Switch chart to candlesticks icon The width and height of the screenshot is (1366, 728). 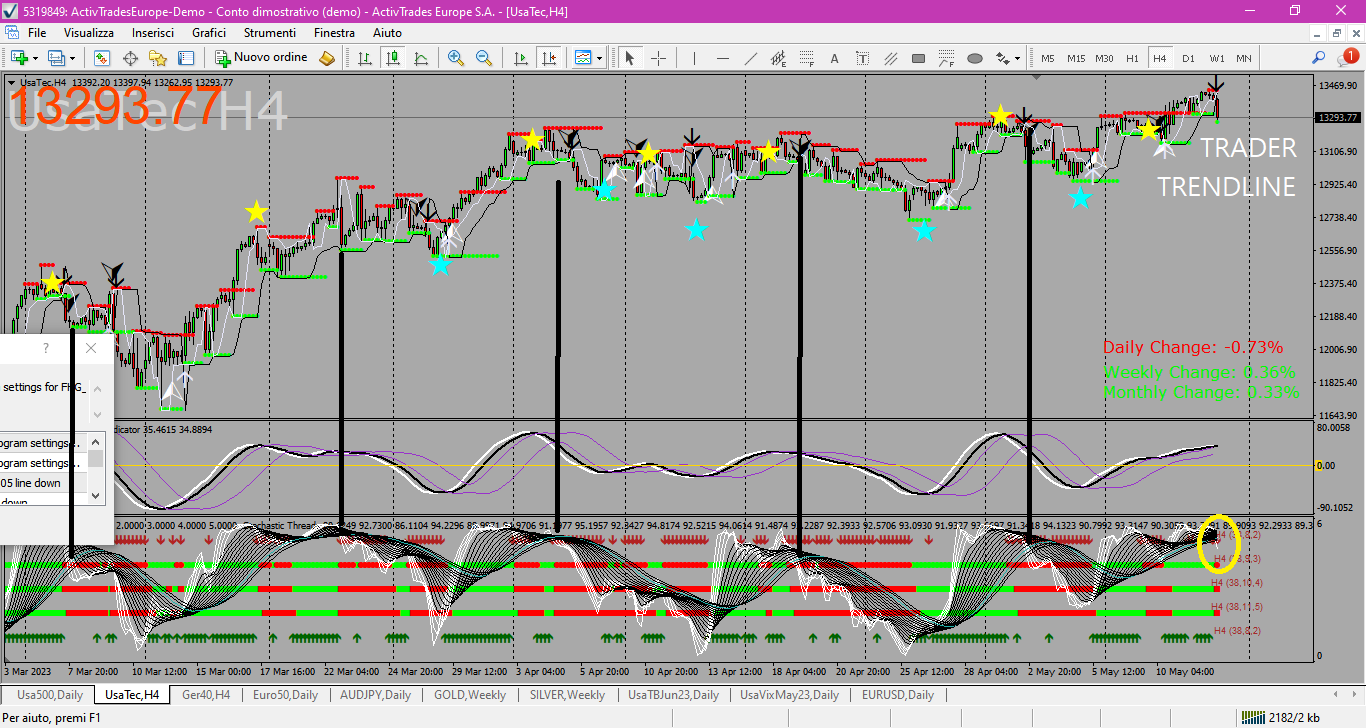pos(394,58)
